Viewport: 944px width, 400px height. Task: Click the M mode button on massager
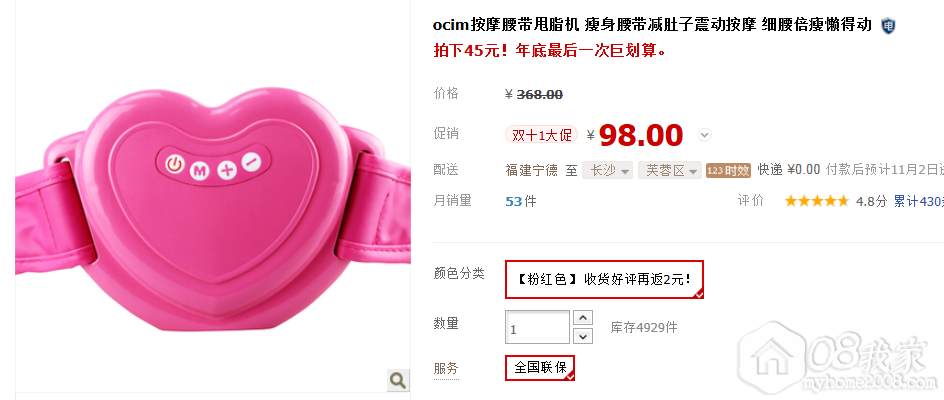[x=199, y=171]
